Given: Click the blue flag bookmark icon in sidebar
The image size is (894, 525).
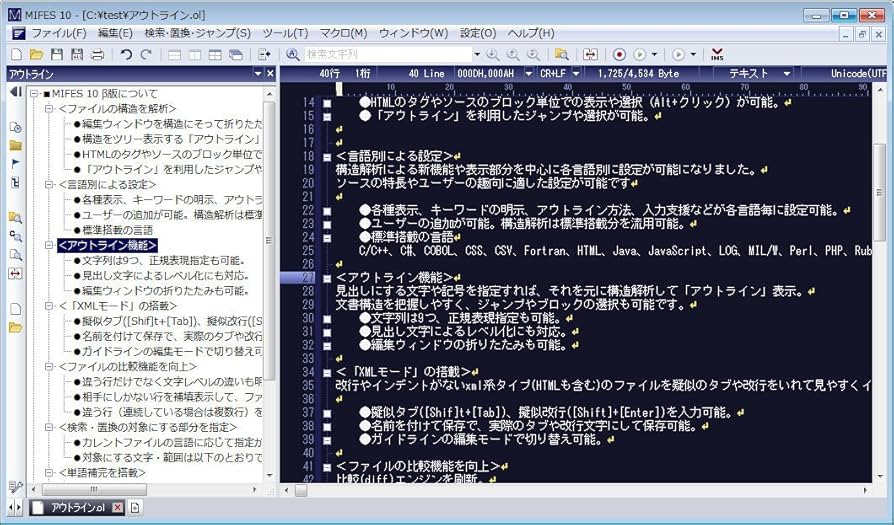Looking at the screenshot, I should [15, 164].
